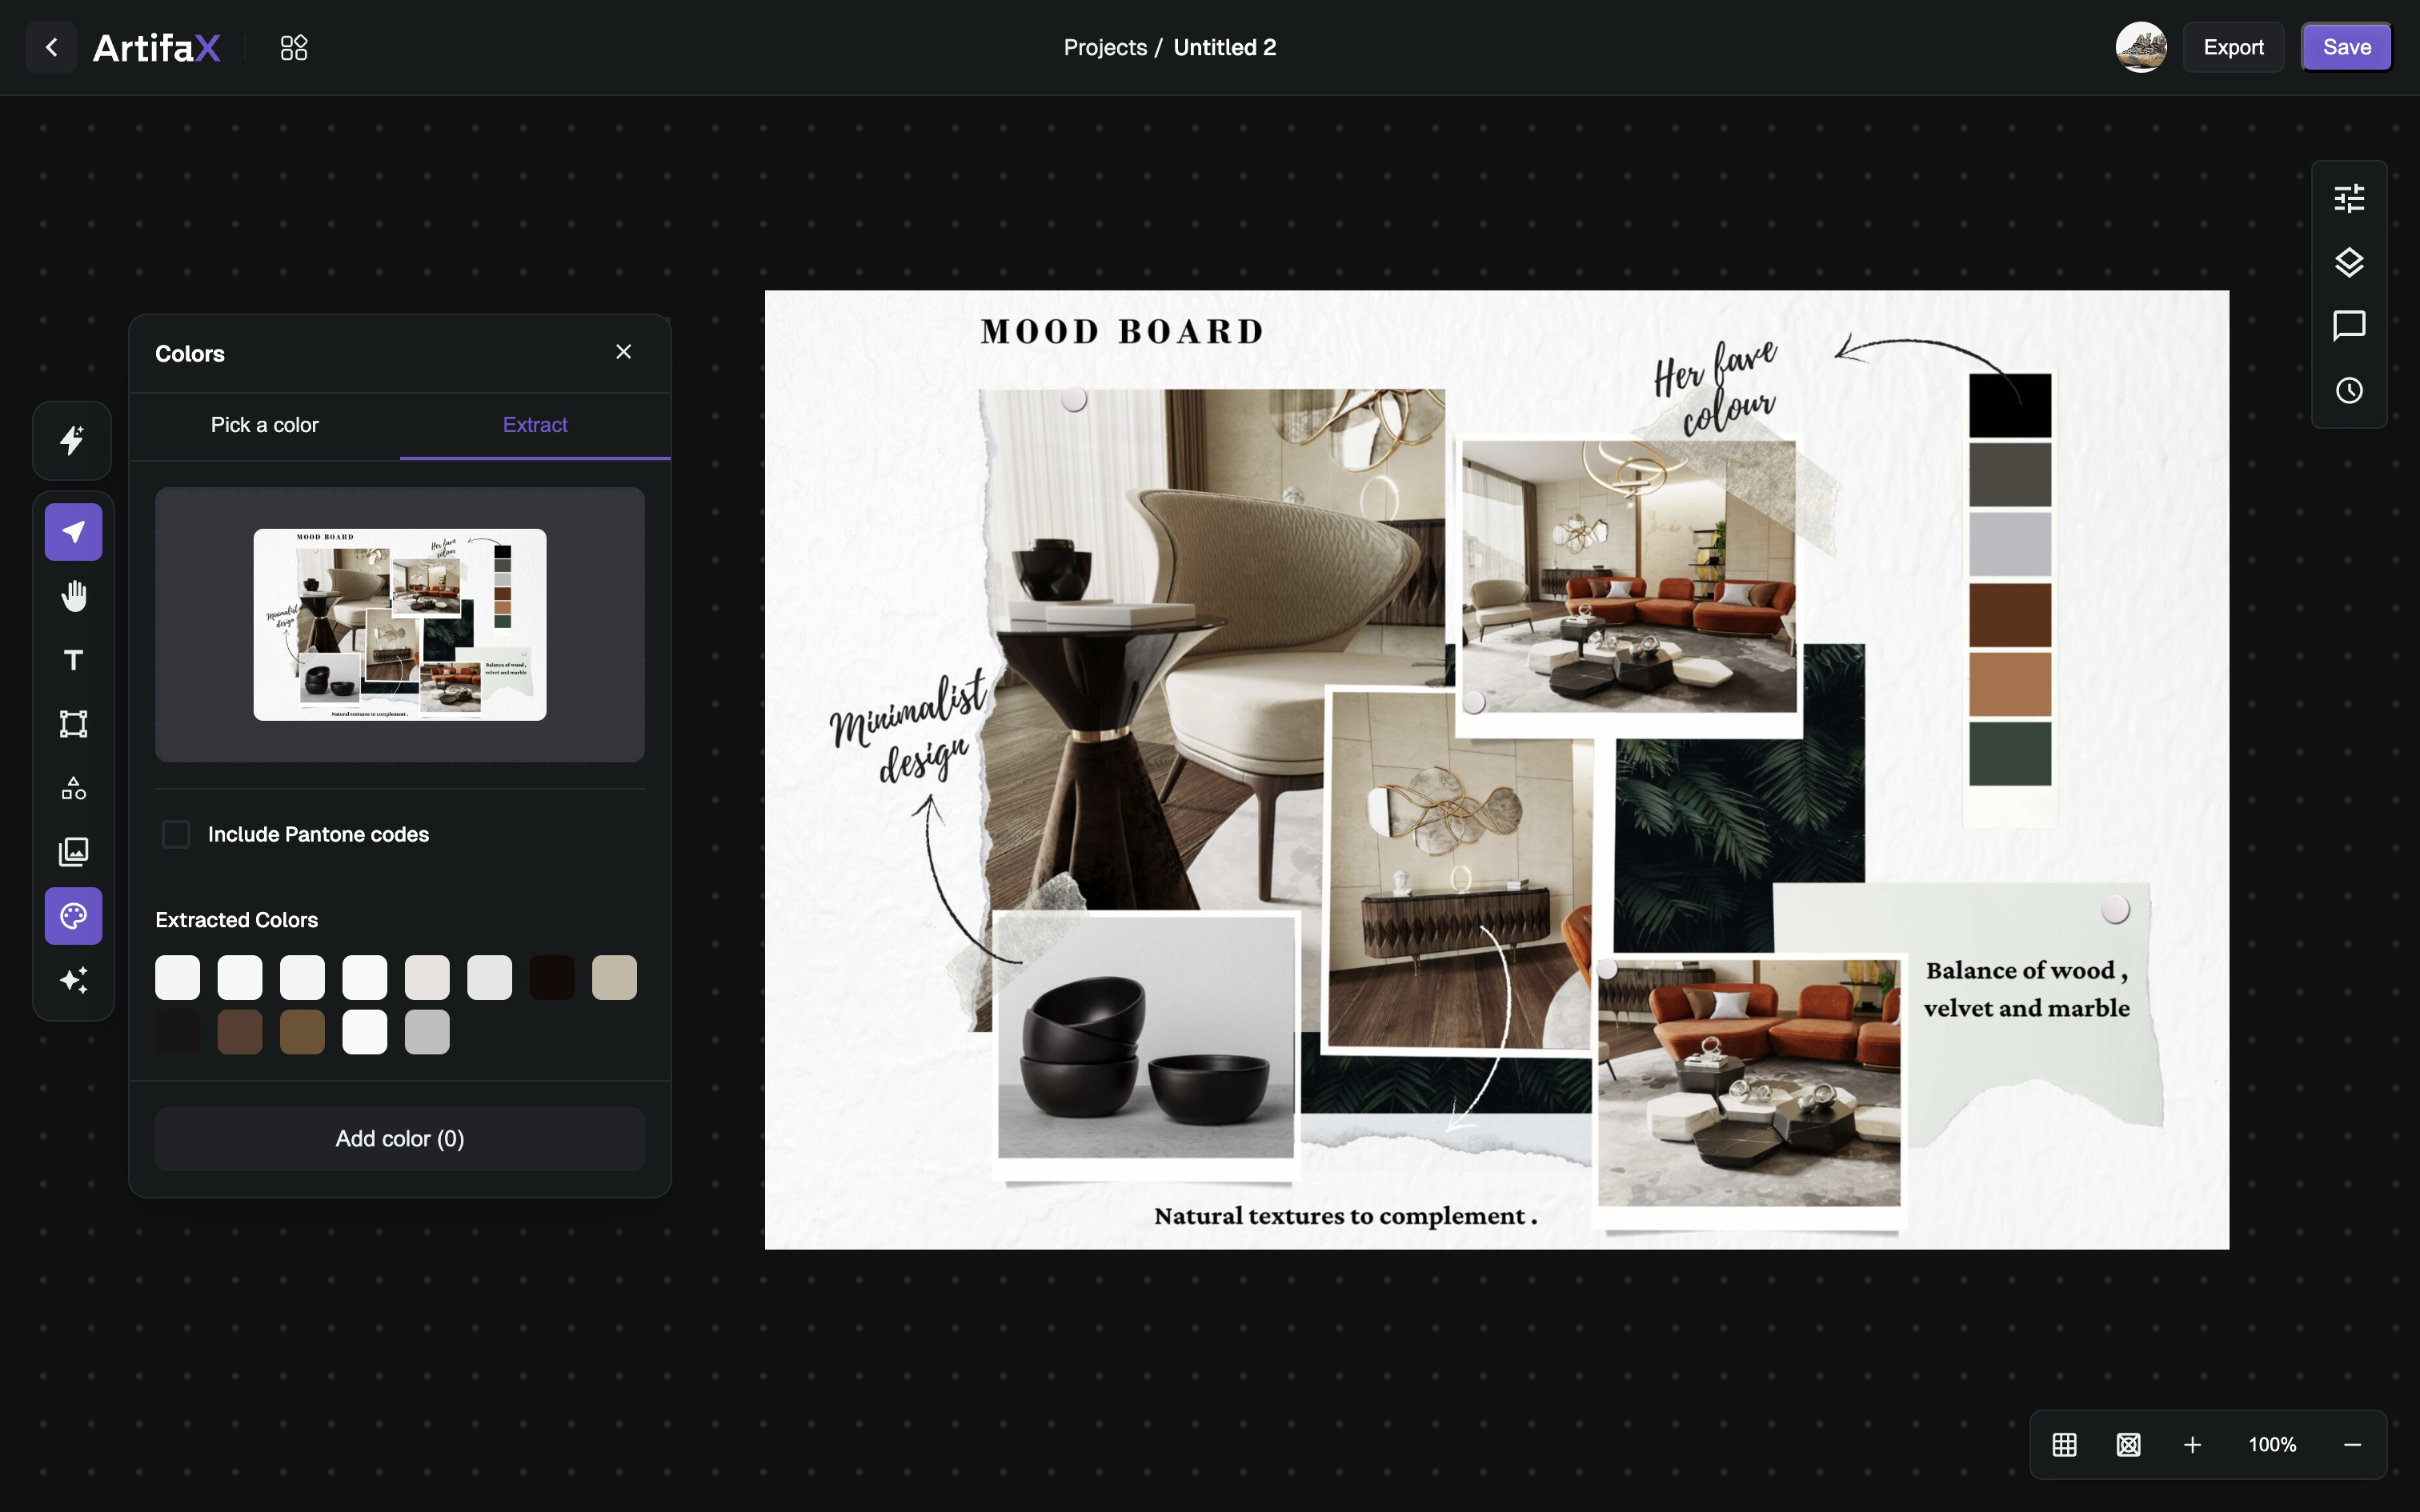
Task: Click the AI sparkle tool icon
Action: pos(73,980)
